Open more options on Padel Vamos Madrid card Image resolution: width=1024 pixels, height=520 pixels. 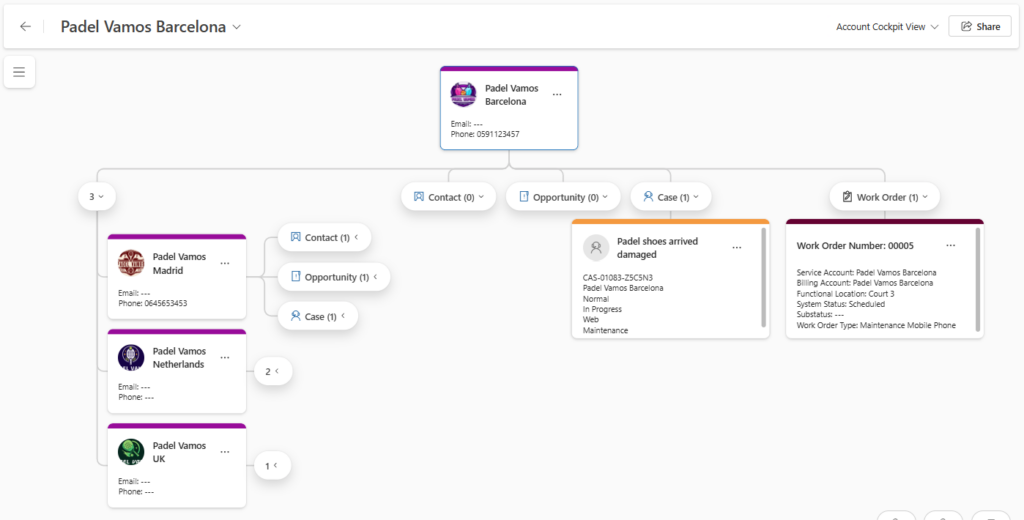pos(225,263)
